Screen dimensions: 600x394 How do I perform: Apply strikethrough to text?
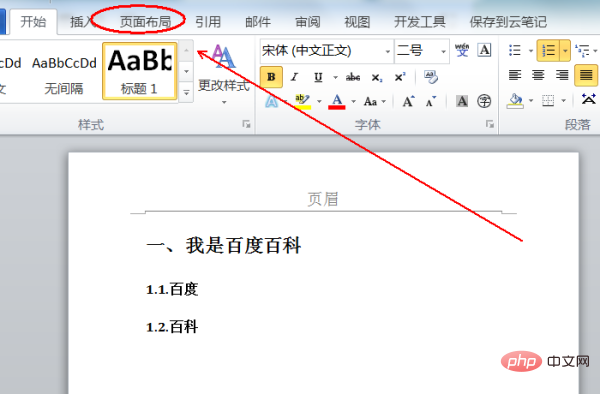click(x=353, y=77)
